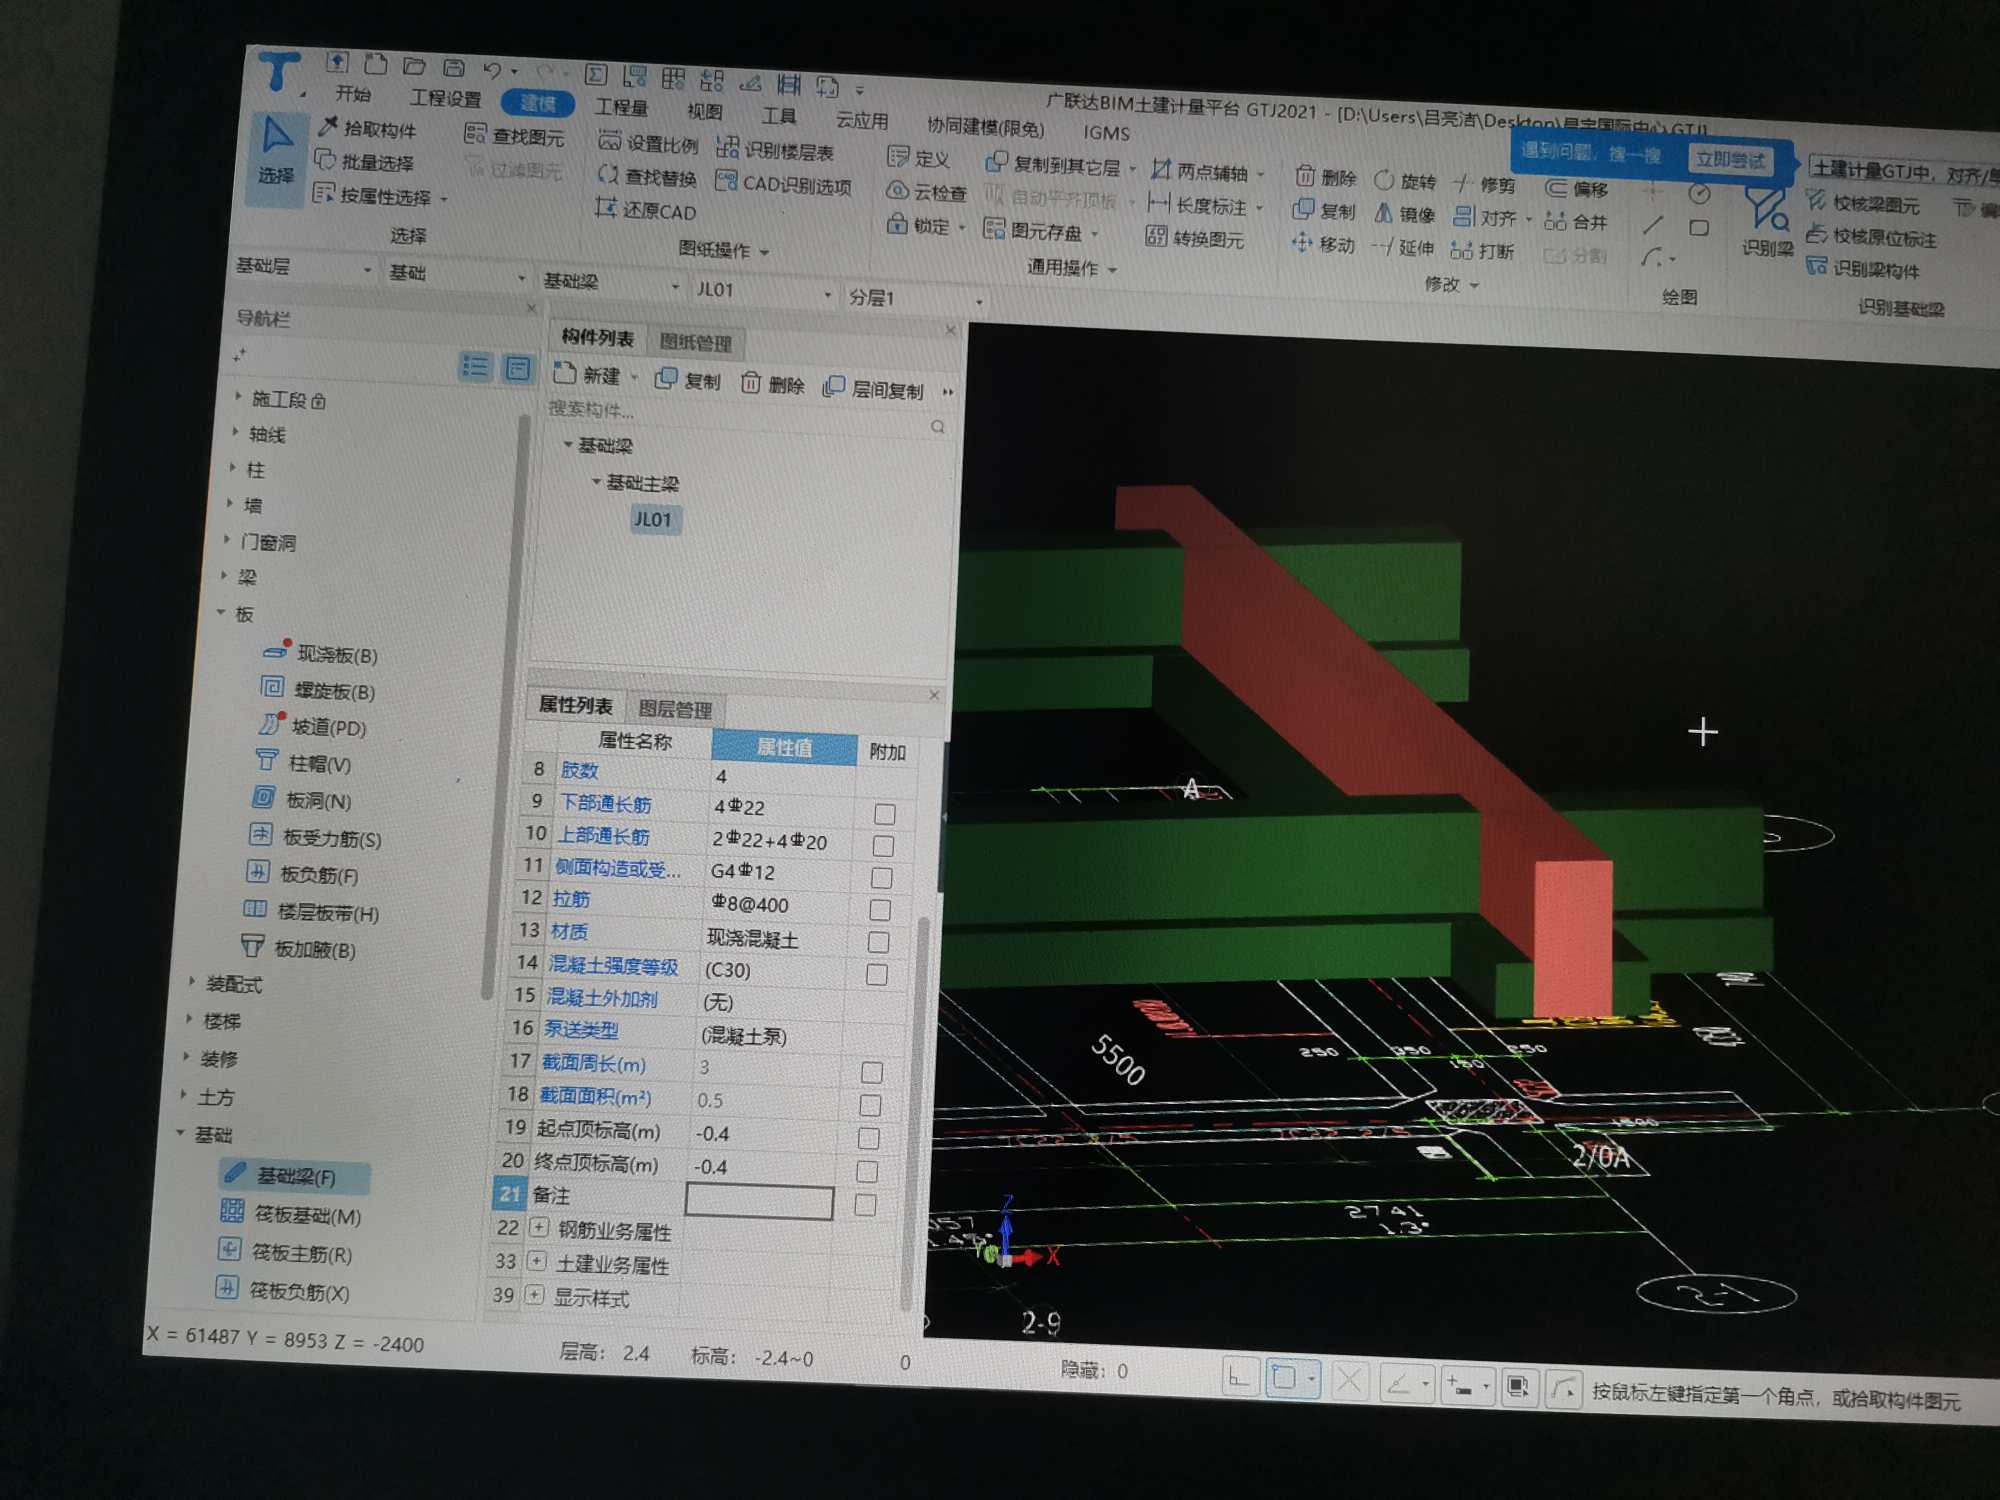This screenshot has height=1500, width=2000.
Task: Click 查找替换 find and replace
Action: point(647,177)
